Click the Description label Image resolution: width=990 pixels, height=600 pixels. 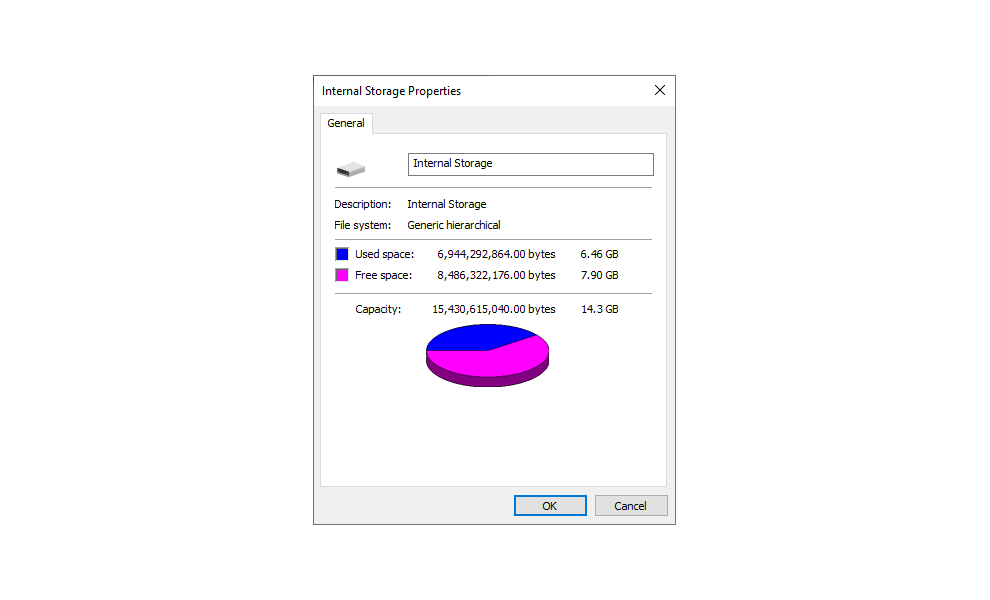[x=362, y=204]
